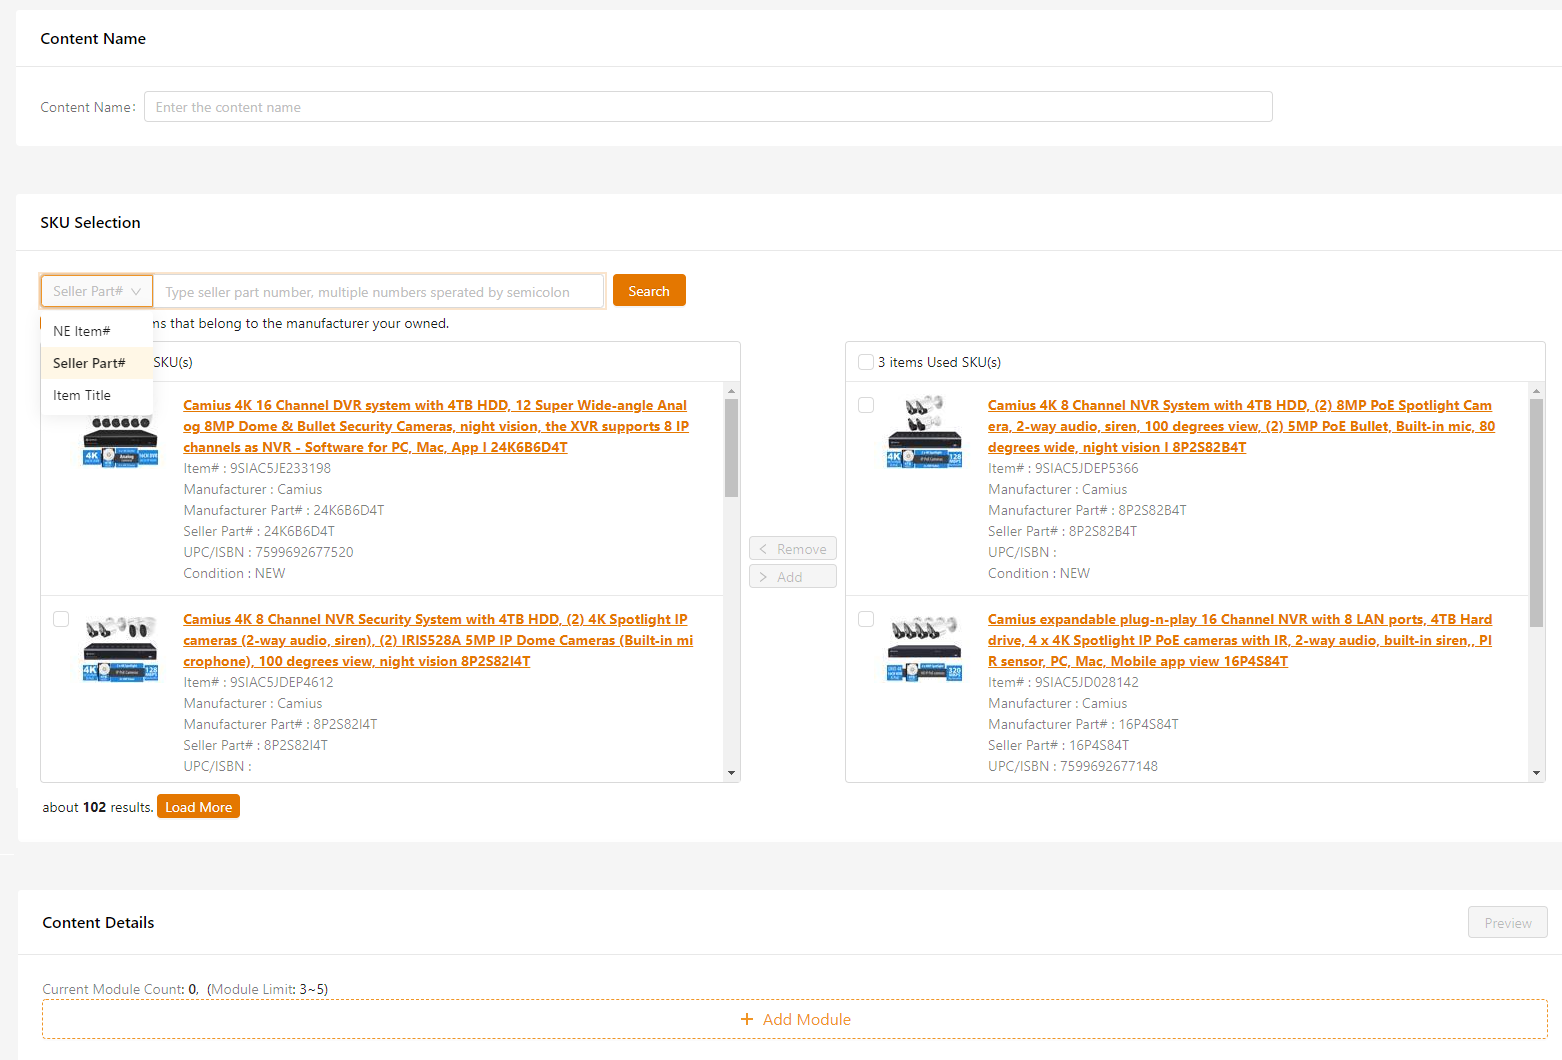Choose Seller Part# option in the list

coord(97,363)
